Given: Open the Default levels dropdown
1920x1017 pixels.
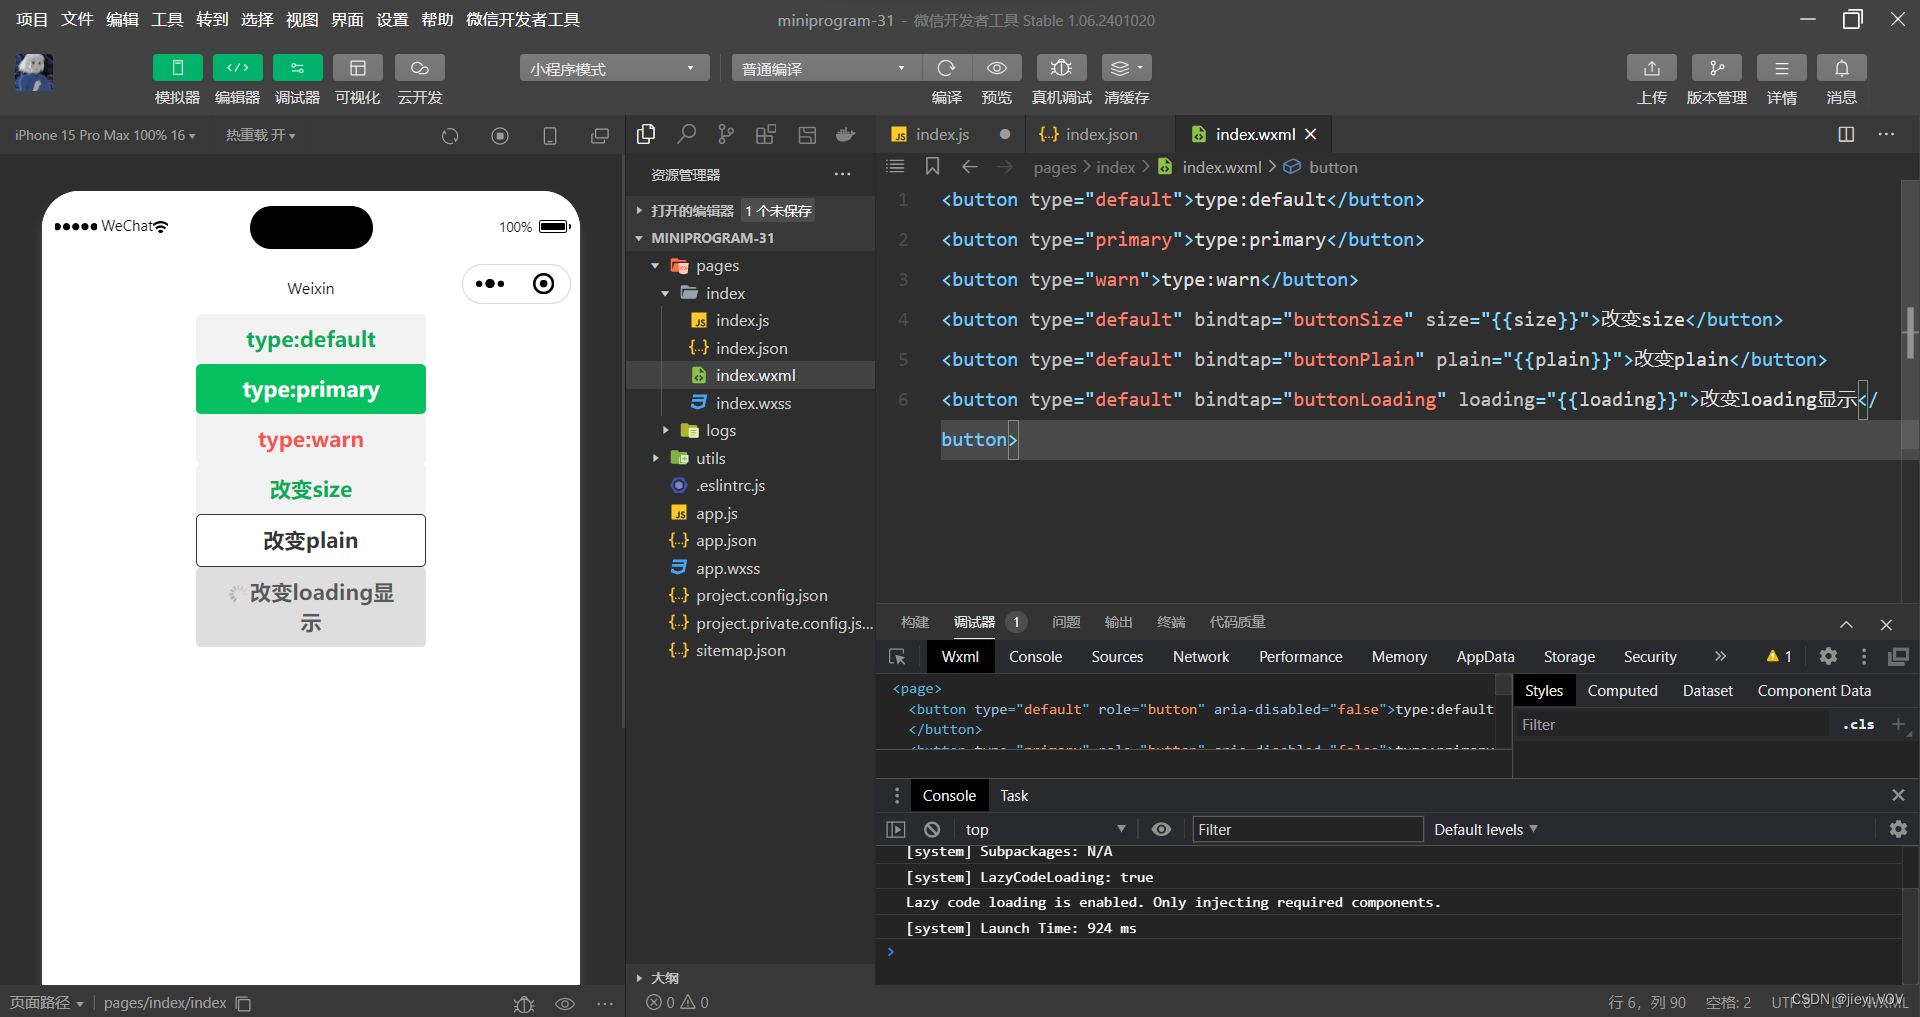Looking at the screenshot, I should coord(1486,829).
